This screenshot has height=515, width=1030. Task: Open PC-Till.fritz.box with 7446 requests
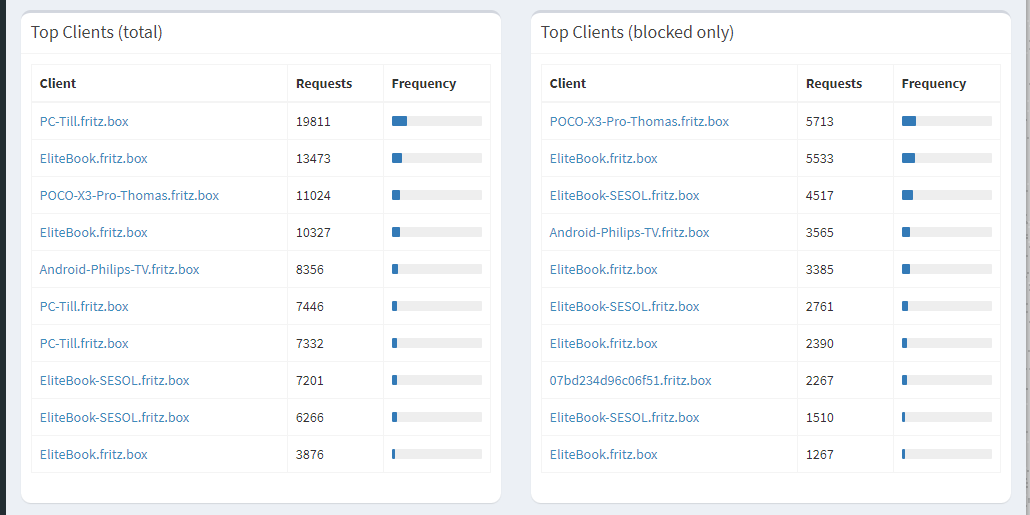pos(84,306)
